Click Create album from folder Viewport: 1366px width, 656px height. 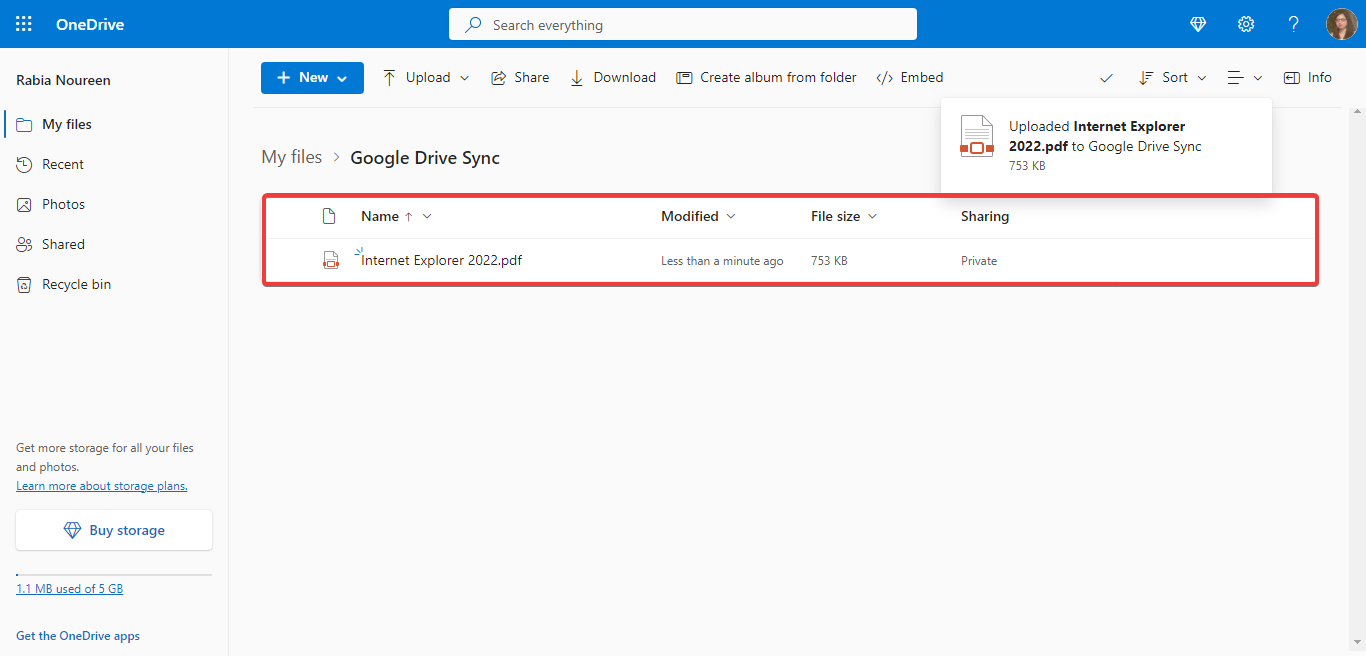click(767, 77)
